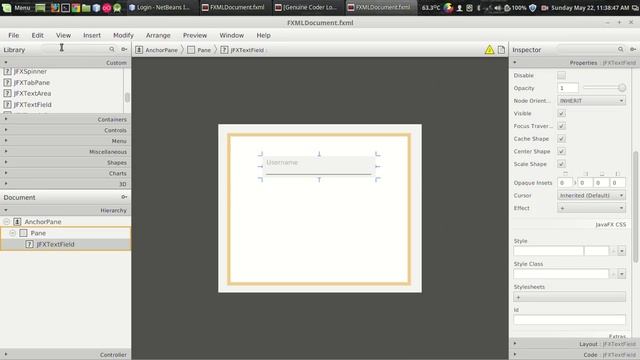The height and width of the screenshot is (360, 640).
Task: Click the JFXTextField hierarchy icon
Action: pos(29,244)
